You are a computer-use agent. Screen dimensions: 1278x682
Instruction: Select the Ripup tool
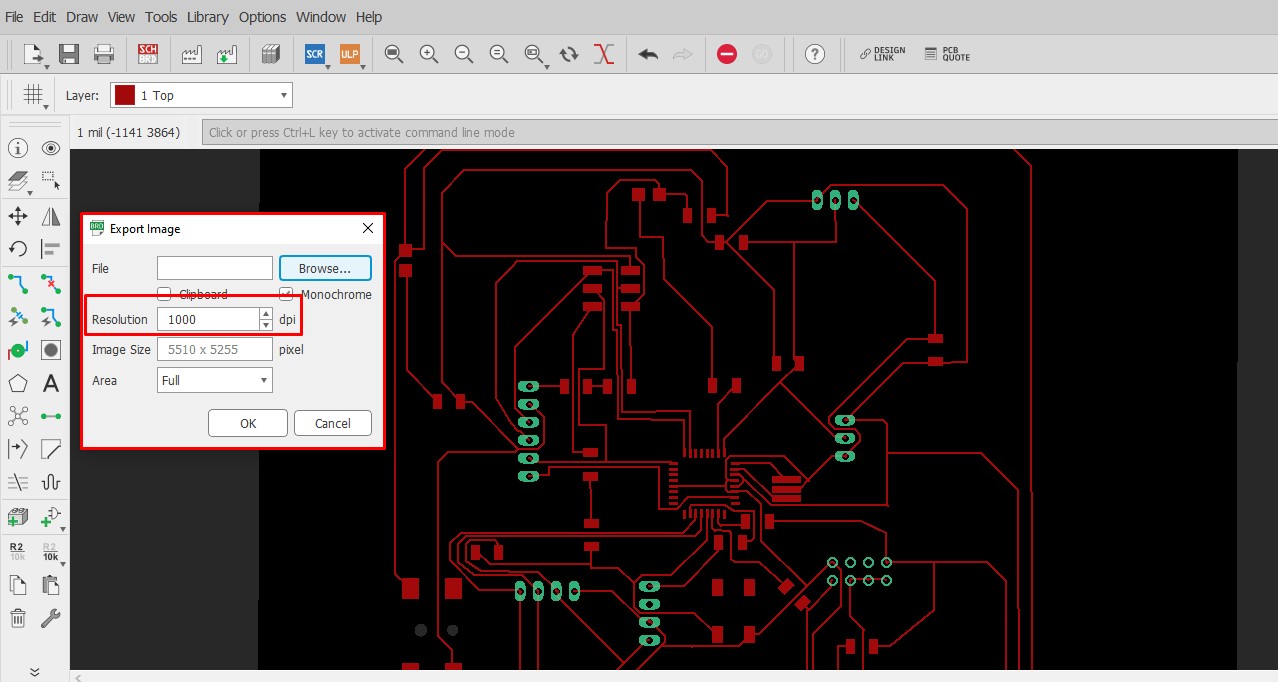coord(51,283)
